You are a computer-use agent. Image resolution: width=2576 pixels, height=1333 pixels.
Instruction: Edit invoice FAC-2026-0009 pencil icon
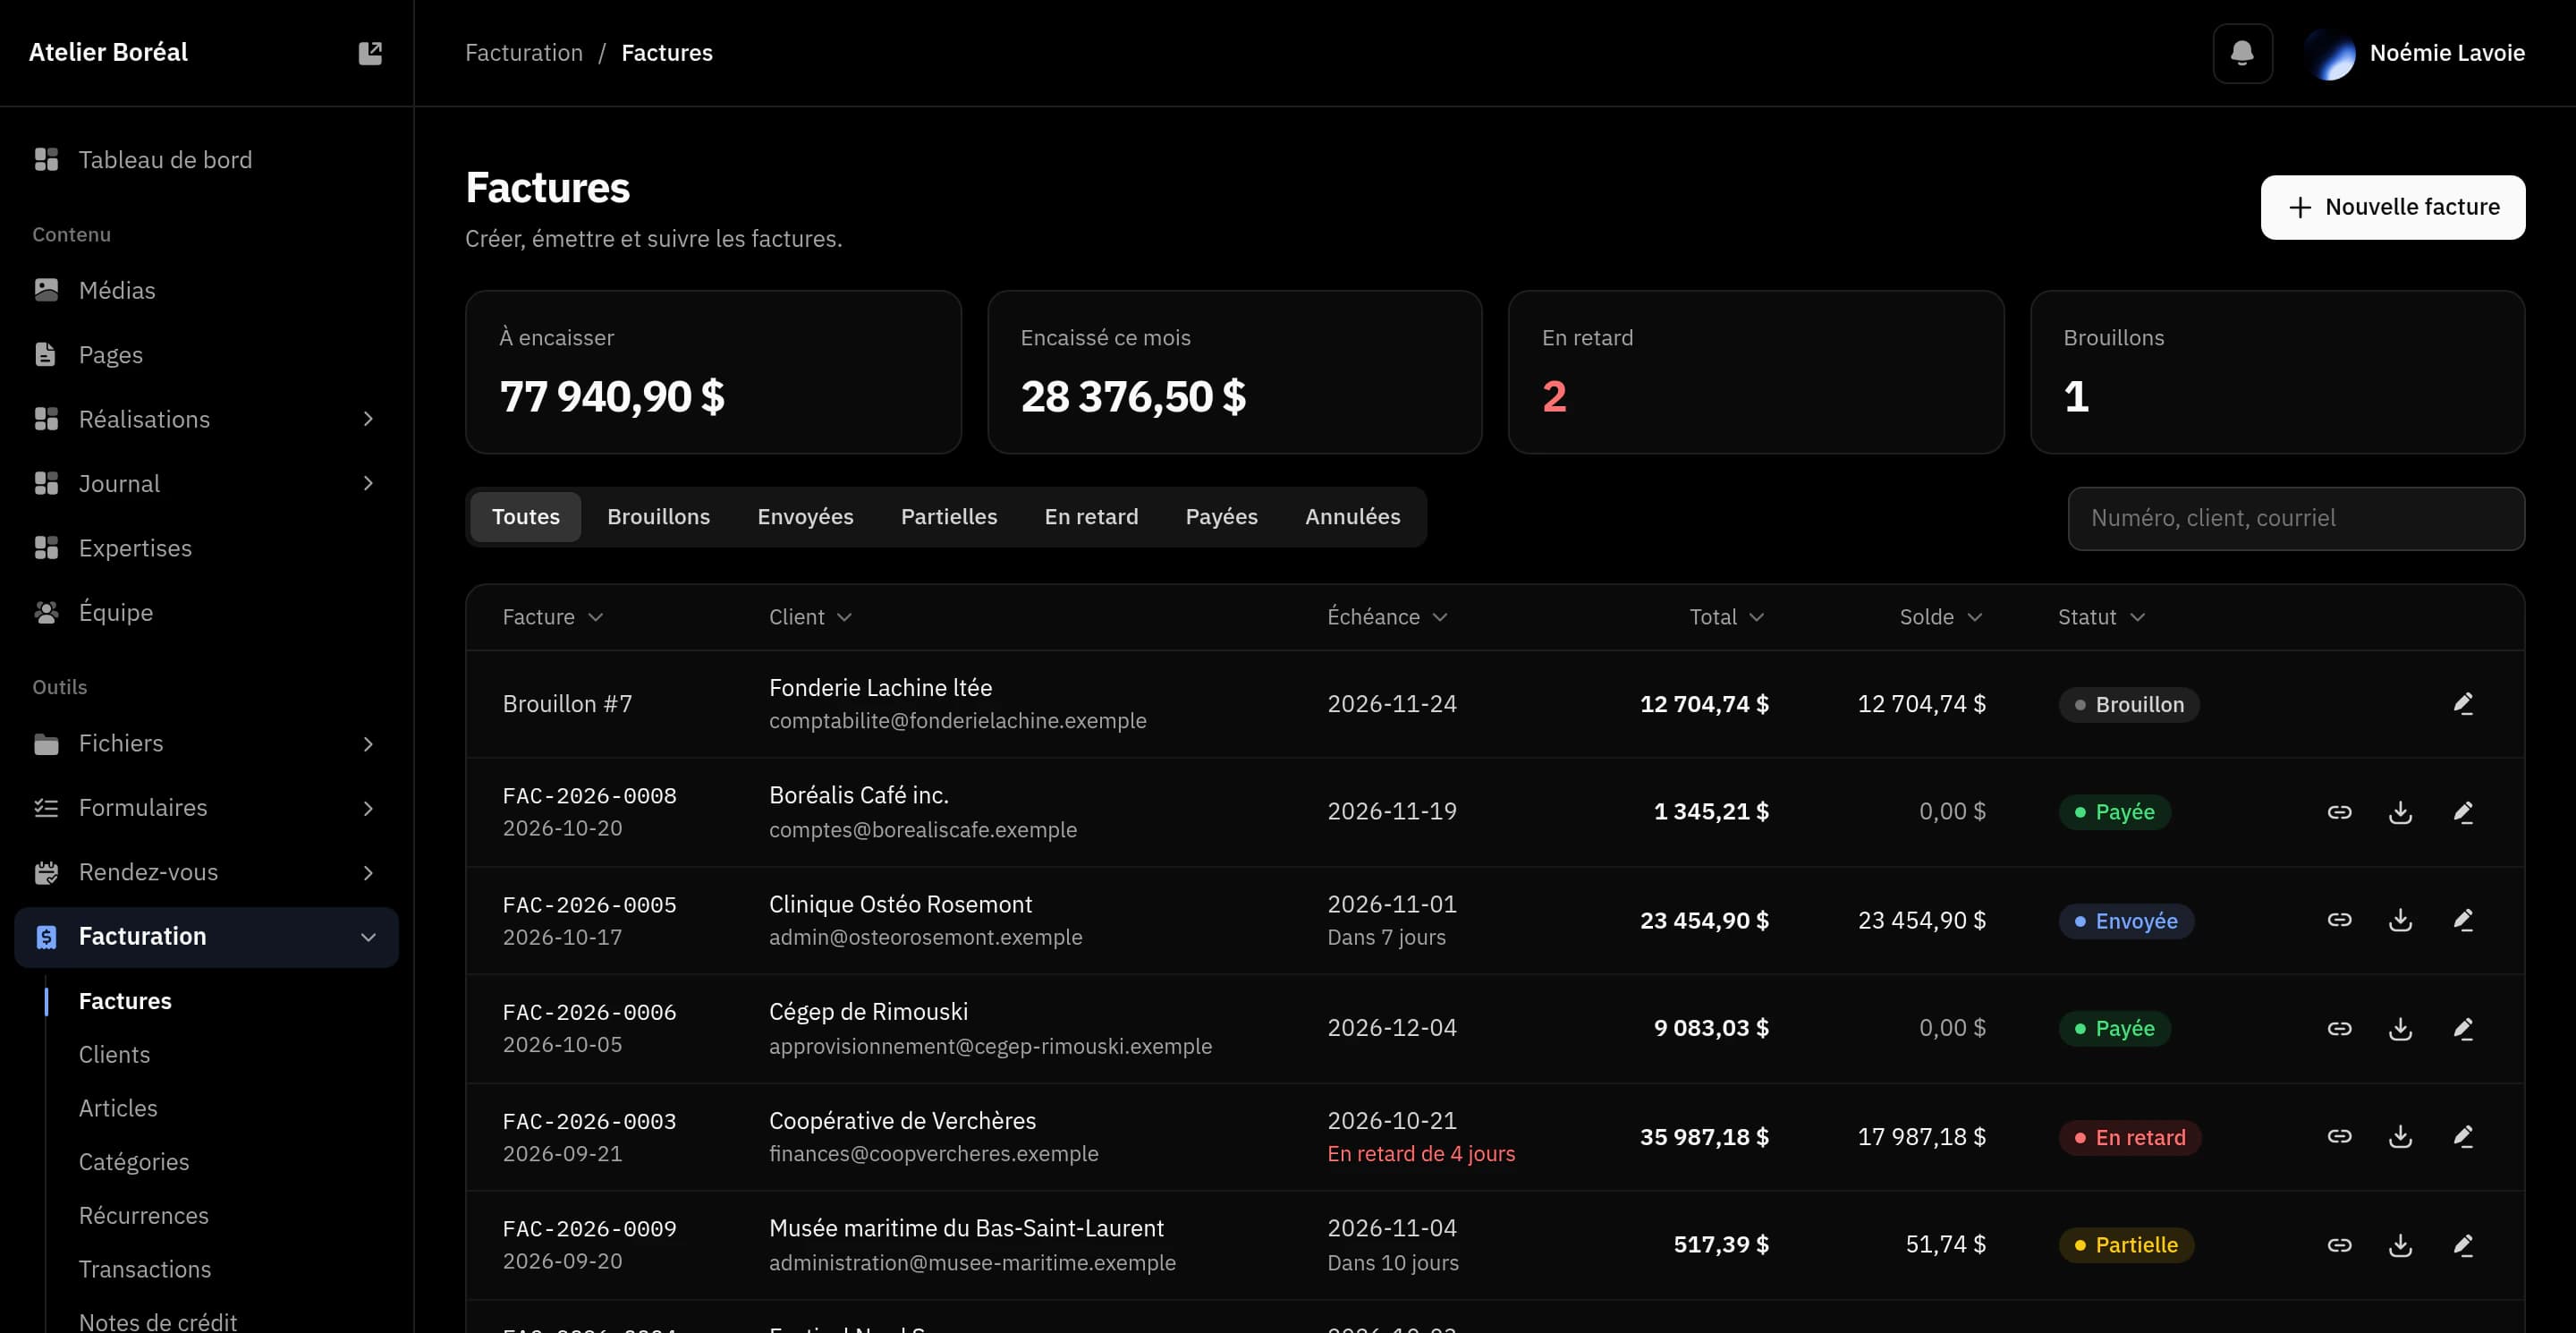click(x=2463, y=1245)
